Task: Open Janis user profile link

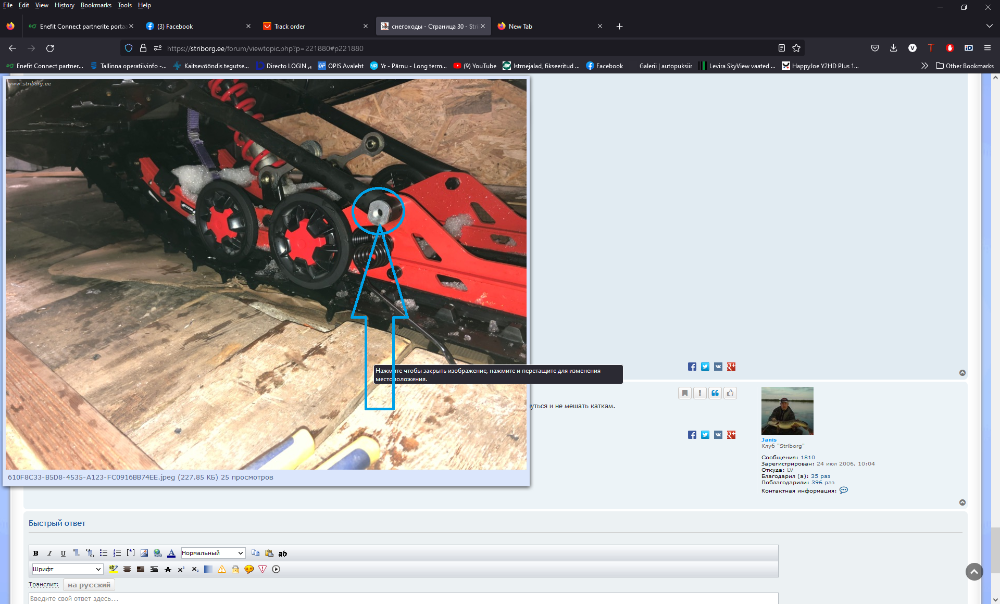Action: pos(768,439)
